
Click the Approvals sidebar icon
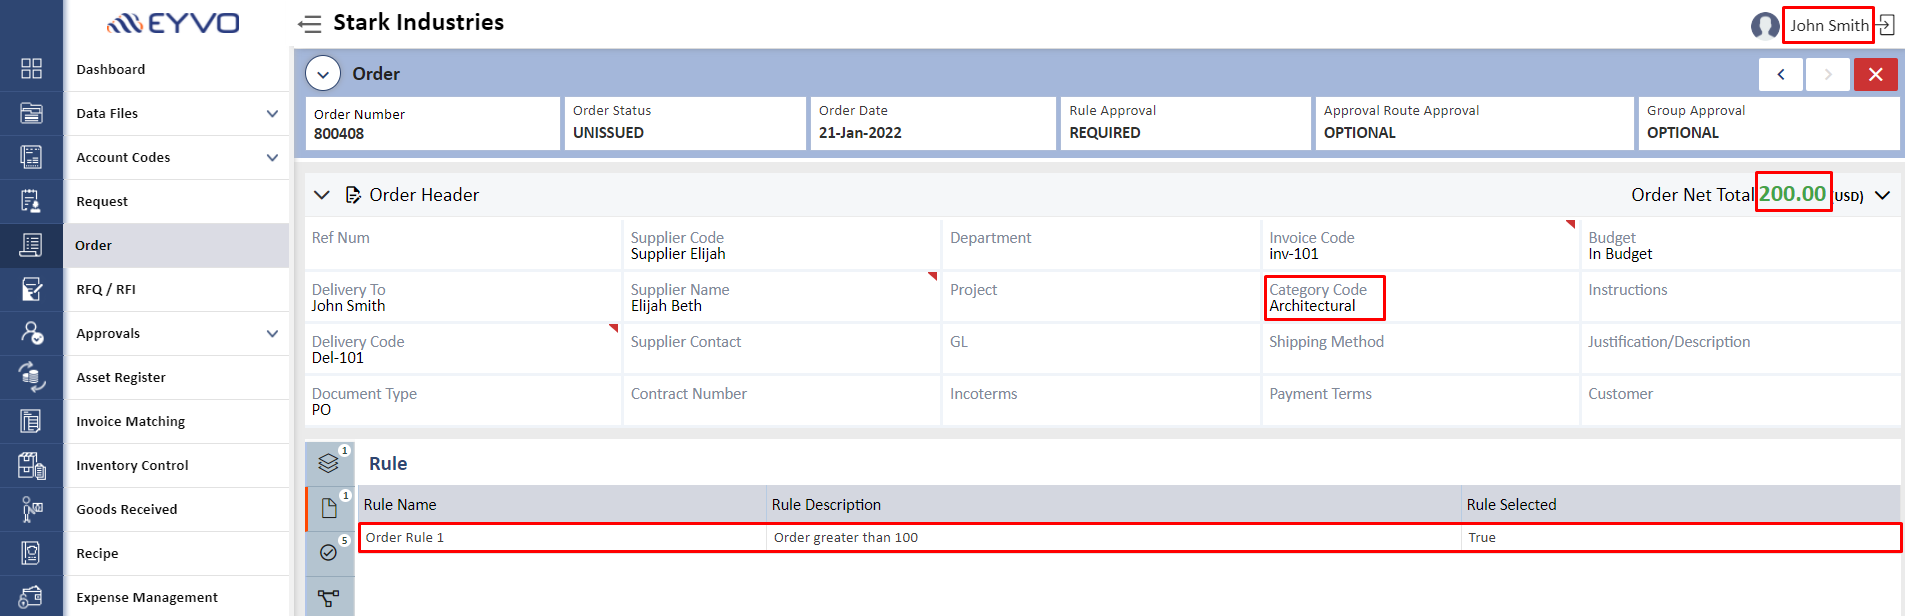point(31,333)
